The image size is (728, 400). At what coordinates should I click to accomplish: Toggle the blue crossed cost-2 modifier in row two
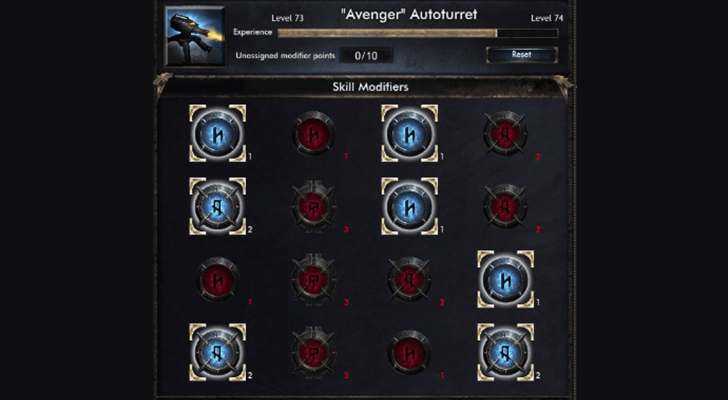tap(217, 206)
